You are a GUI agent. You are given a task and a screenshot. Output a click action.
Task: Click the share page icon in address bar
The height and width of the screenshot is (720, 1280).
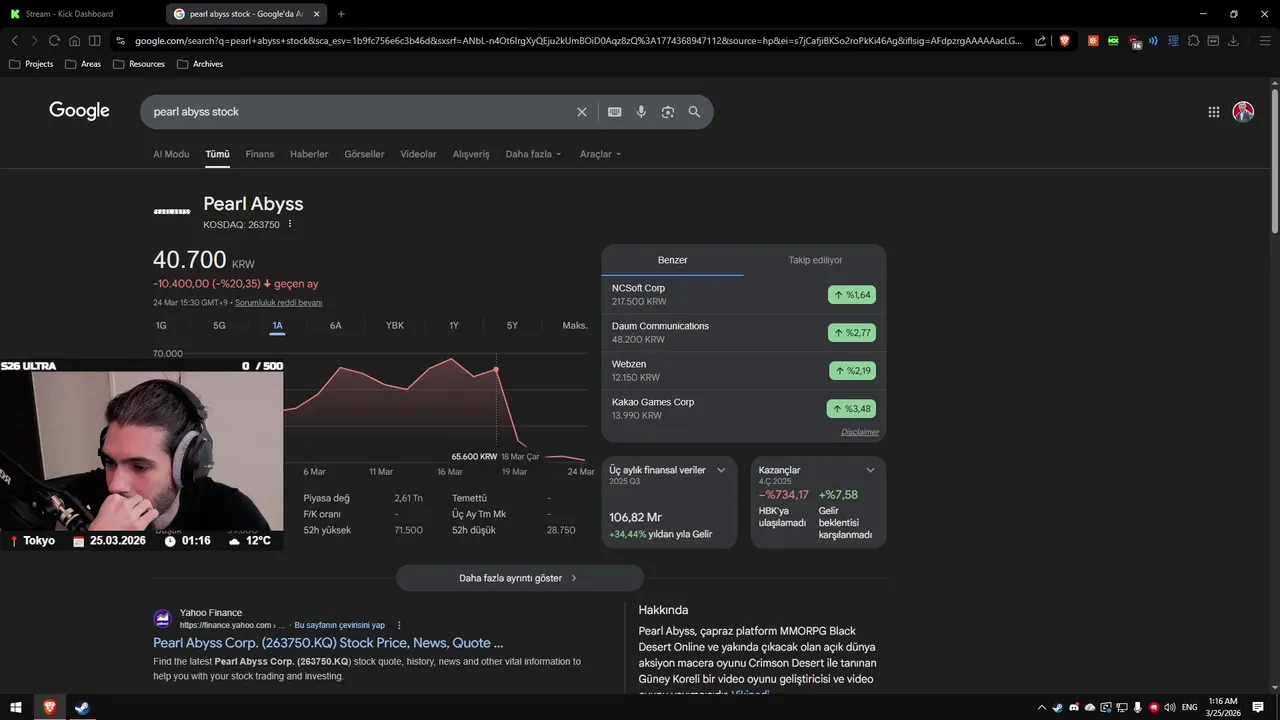[x=1041, y=41]
